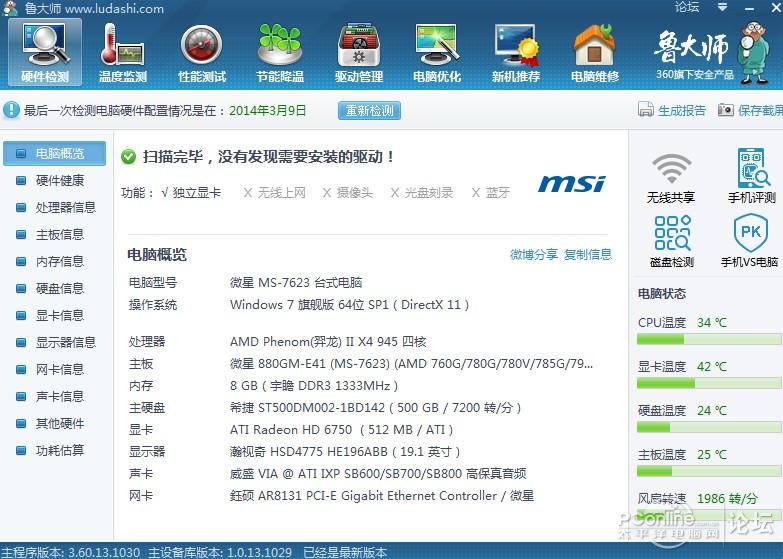Click the MSI brand logo
This screenshot has width=783, height=559.
572,184
